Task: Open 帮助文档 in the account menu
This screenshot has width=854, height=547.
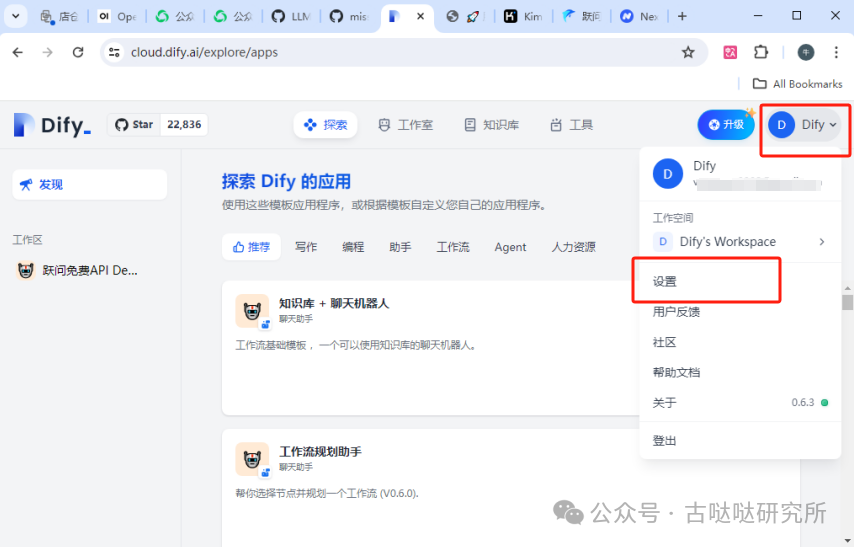Action: click(x=740, y=373)
